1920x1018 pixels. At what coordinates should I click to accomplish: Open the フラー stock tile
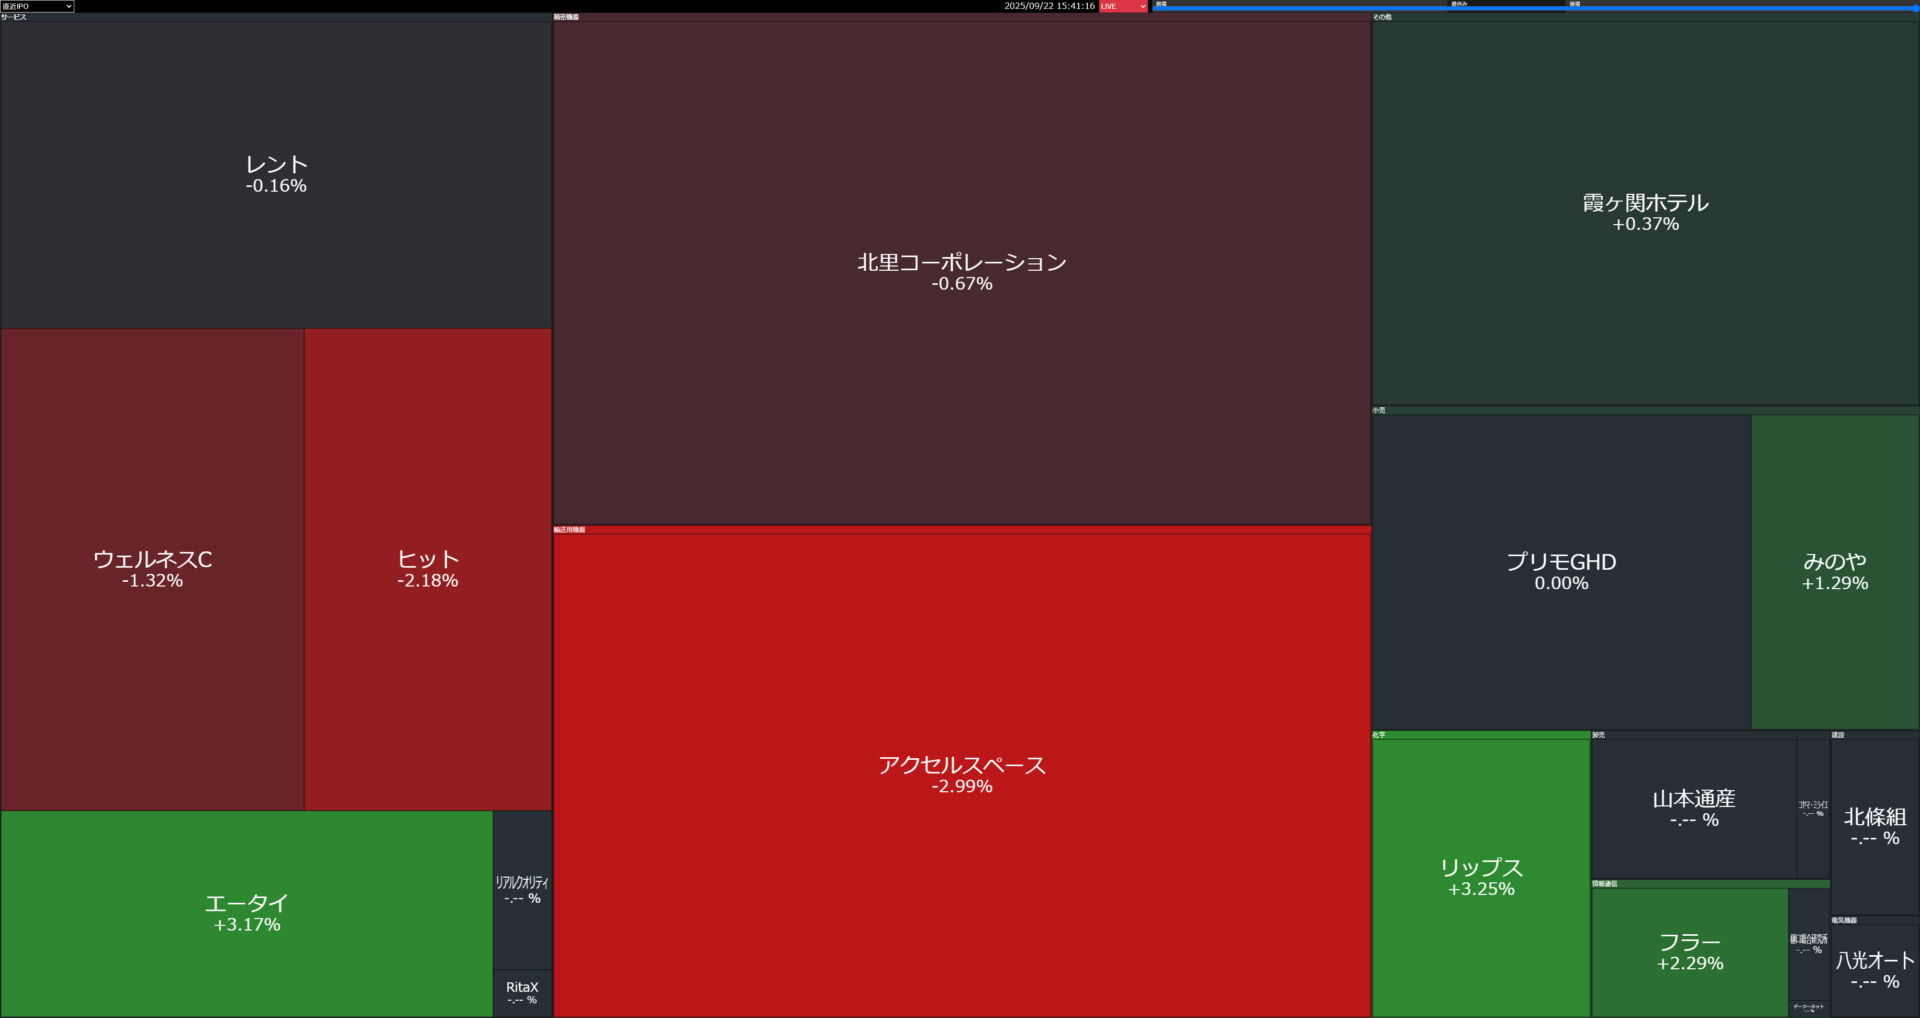click(x=1689, y=952)
